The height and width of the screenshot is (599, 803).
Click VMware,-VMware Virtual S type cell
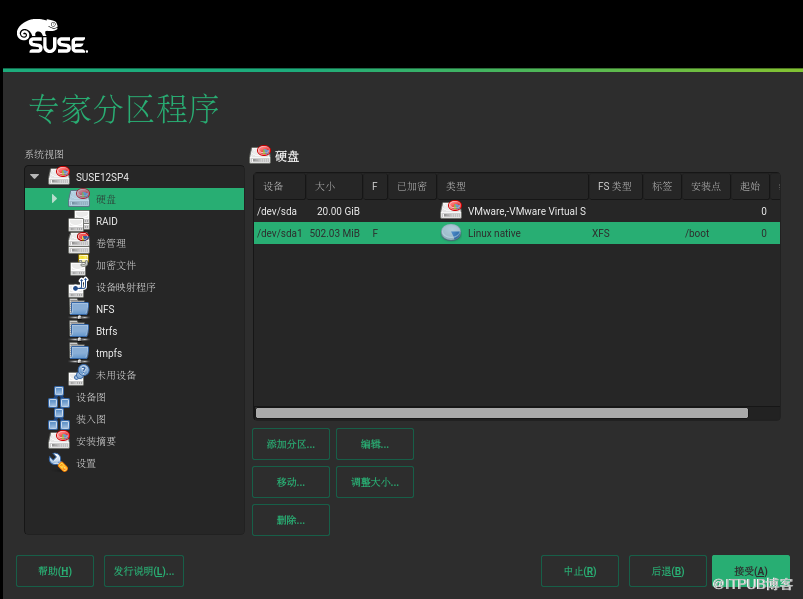coord(526,211)
